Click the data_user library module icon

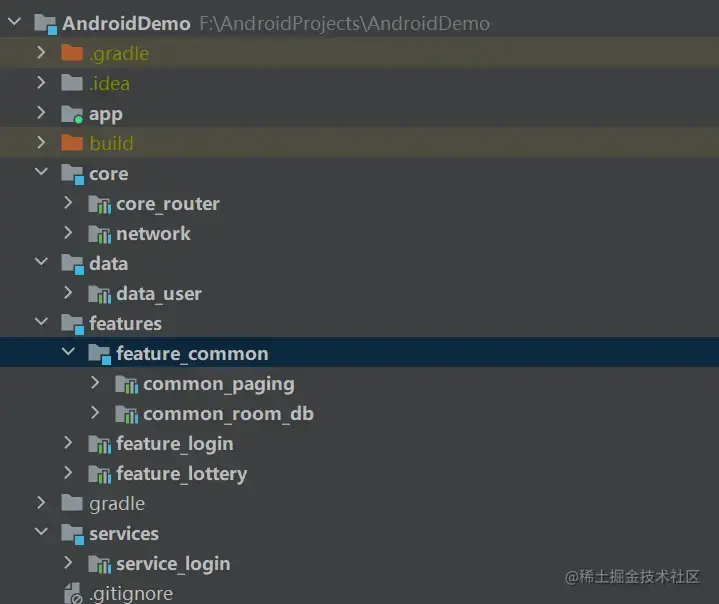point(100,294)
